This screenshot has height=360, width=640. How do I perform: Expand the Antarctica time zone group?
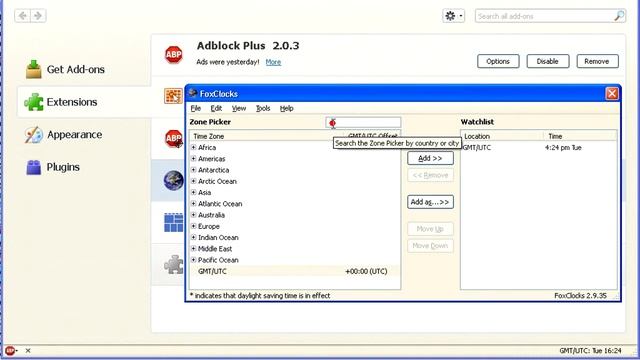pyautogui.click(x=194, y=169)
